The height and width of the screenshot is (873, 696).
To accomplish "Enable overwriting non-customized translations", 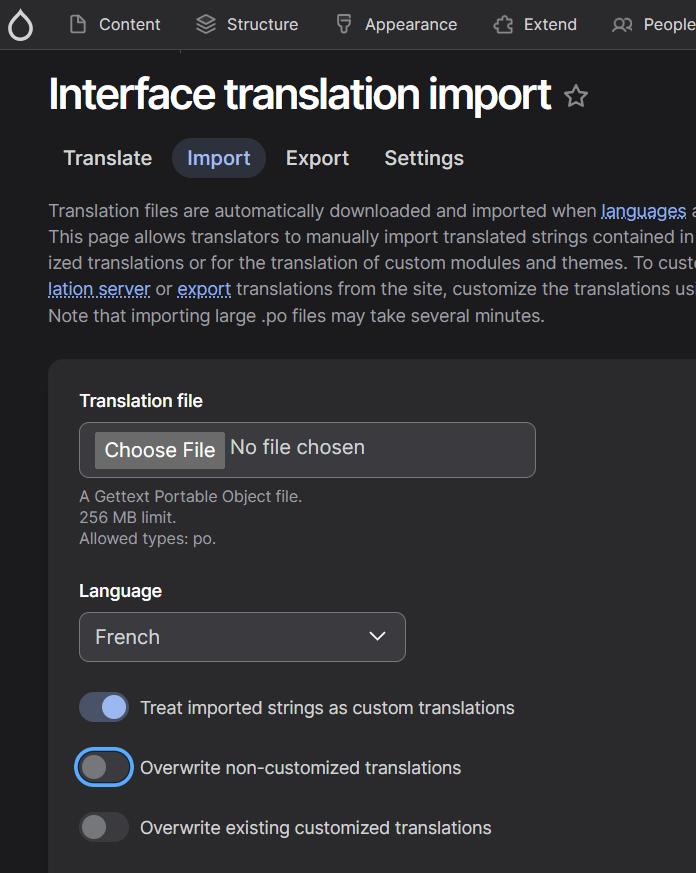I will [103, 767].
